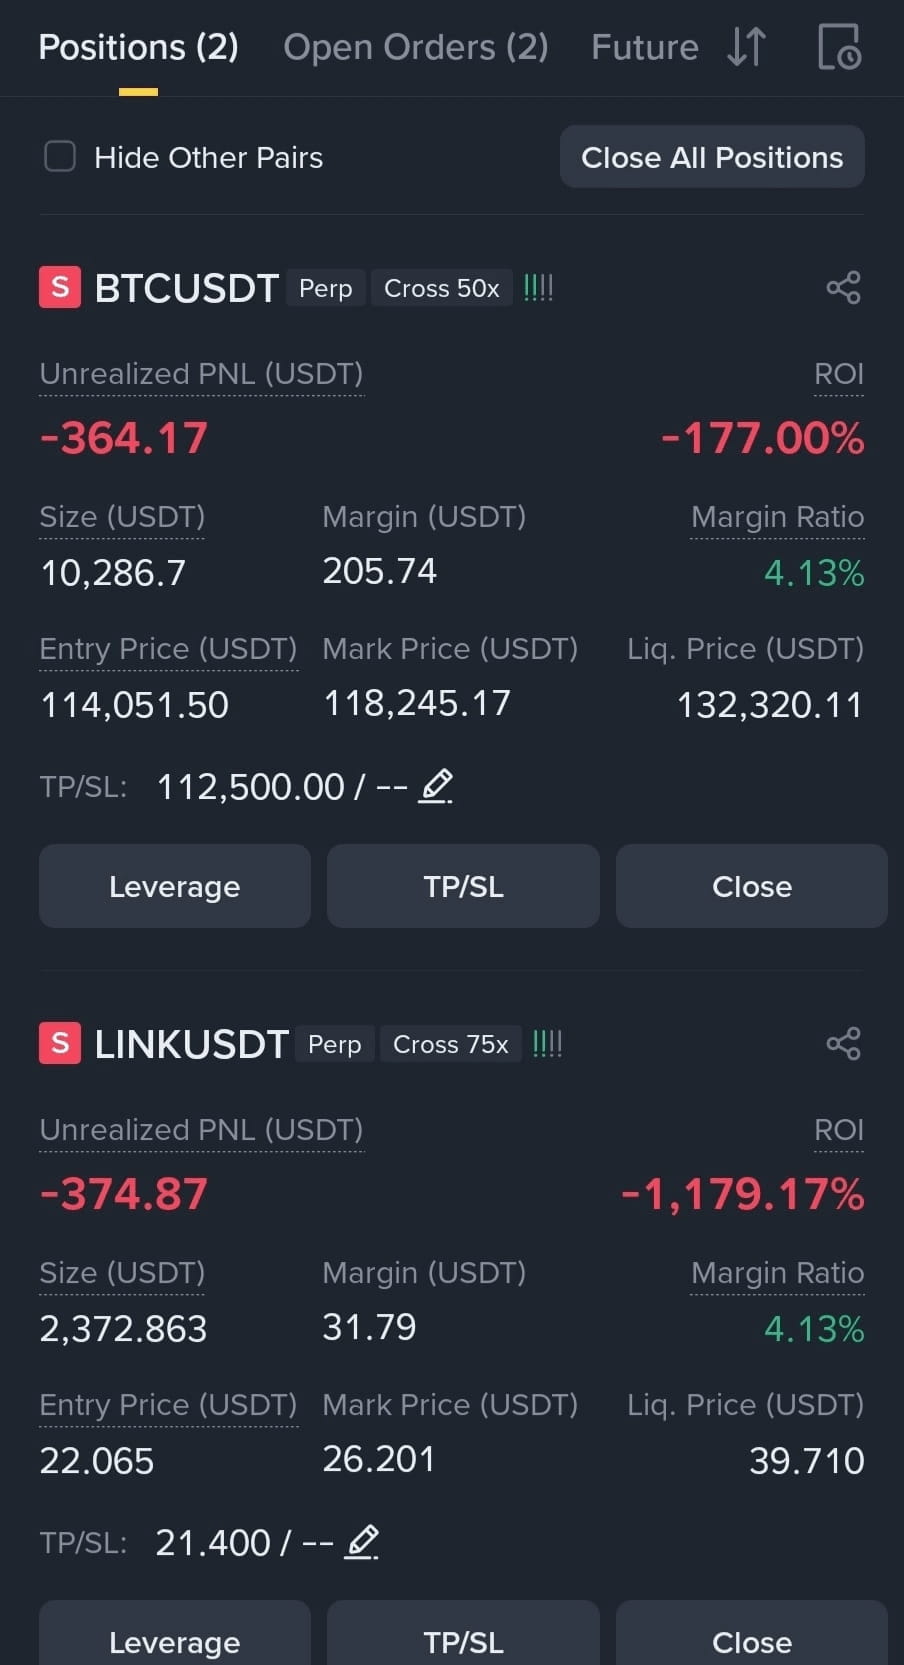Close the BTCUSDT position
The width and height of the screenshot is (904, 1665).
752,886
